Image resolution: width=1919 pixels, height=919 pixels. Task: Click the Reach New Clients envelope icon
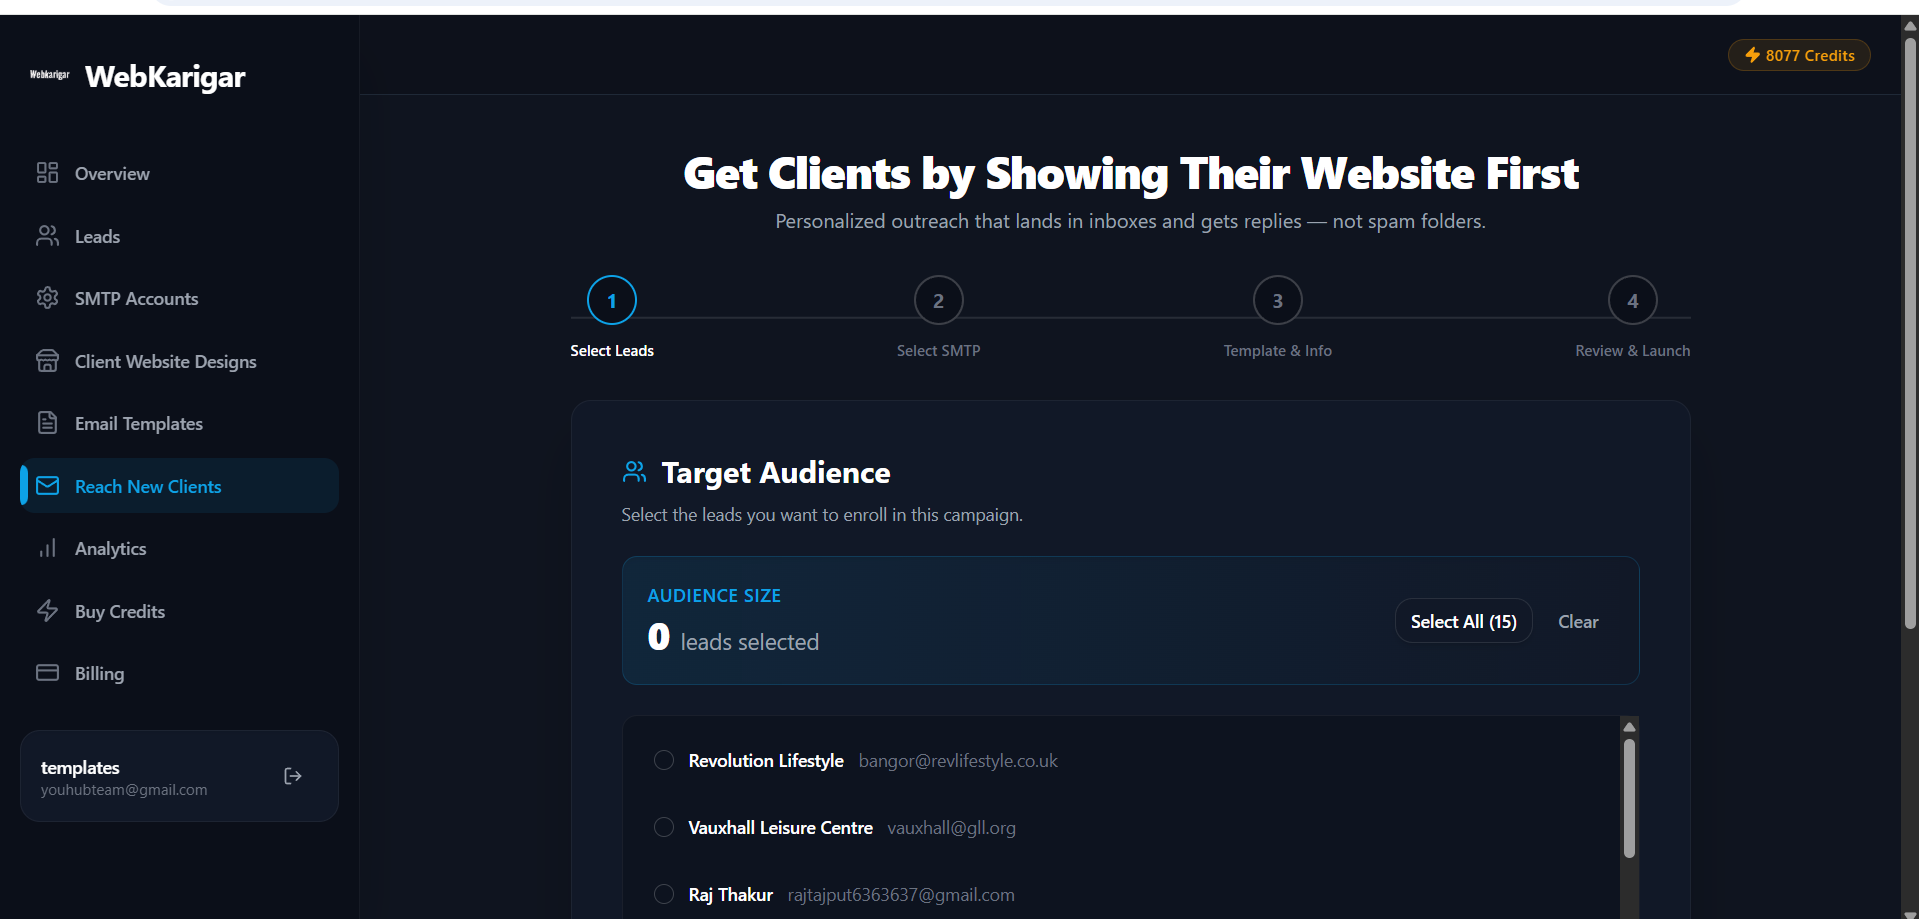click(x=47, y=486)
